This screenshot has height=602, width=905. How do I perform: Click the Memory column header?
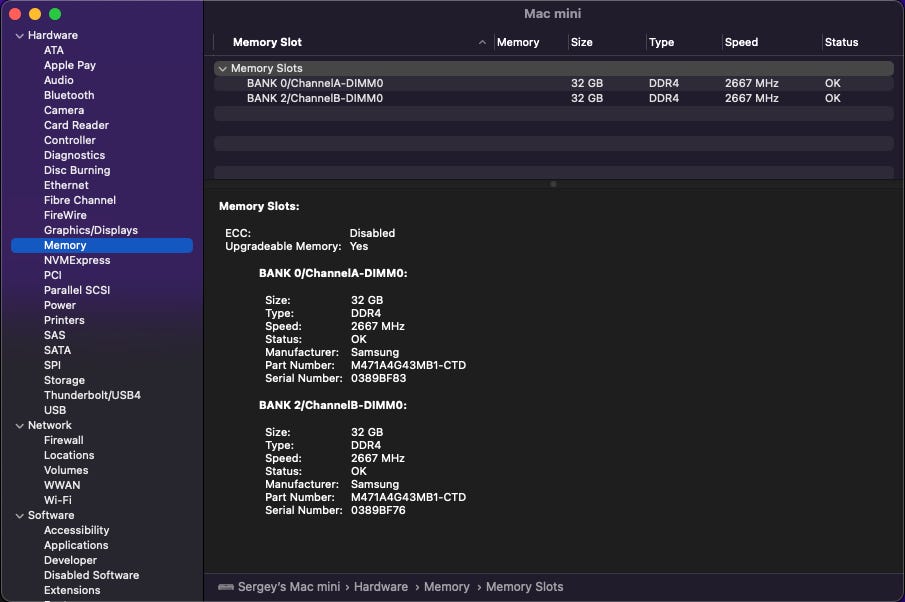coord(518,42)
